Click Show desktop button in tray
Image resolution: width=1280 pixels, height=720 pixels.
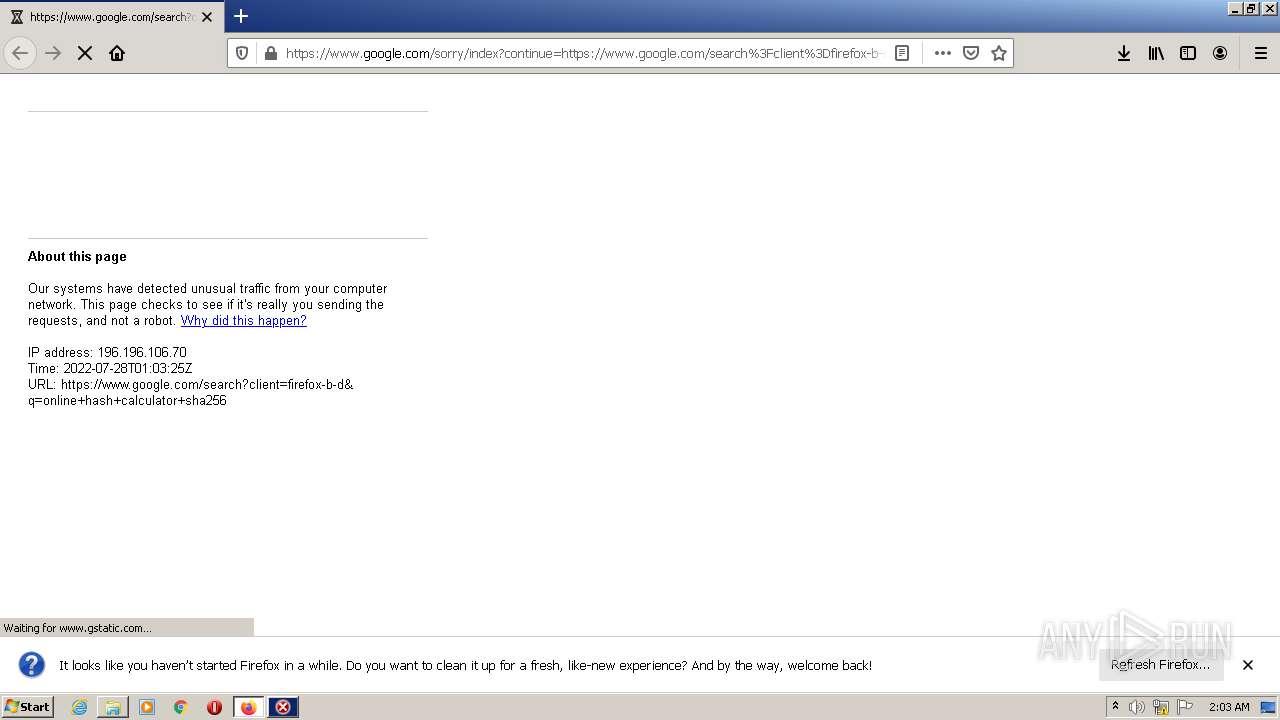tap(1269, 707)
